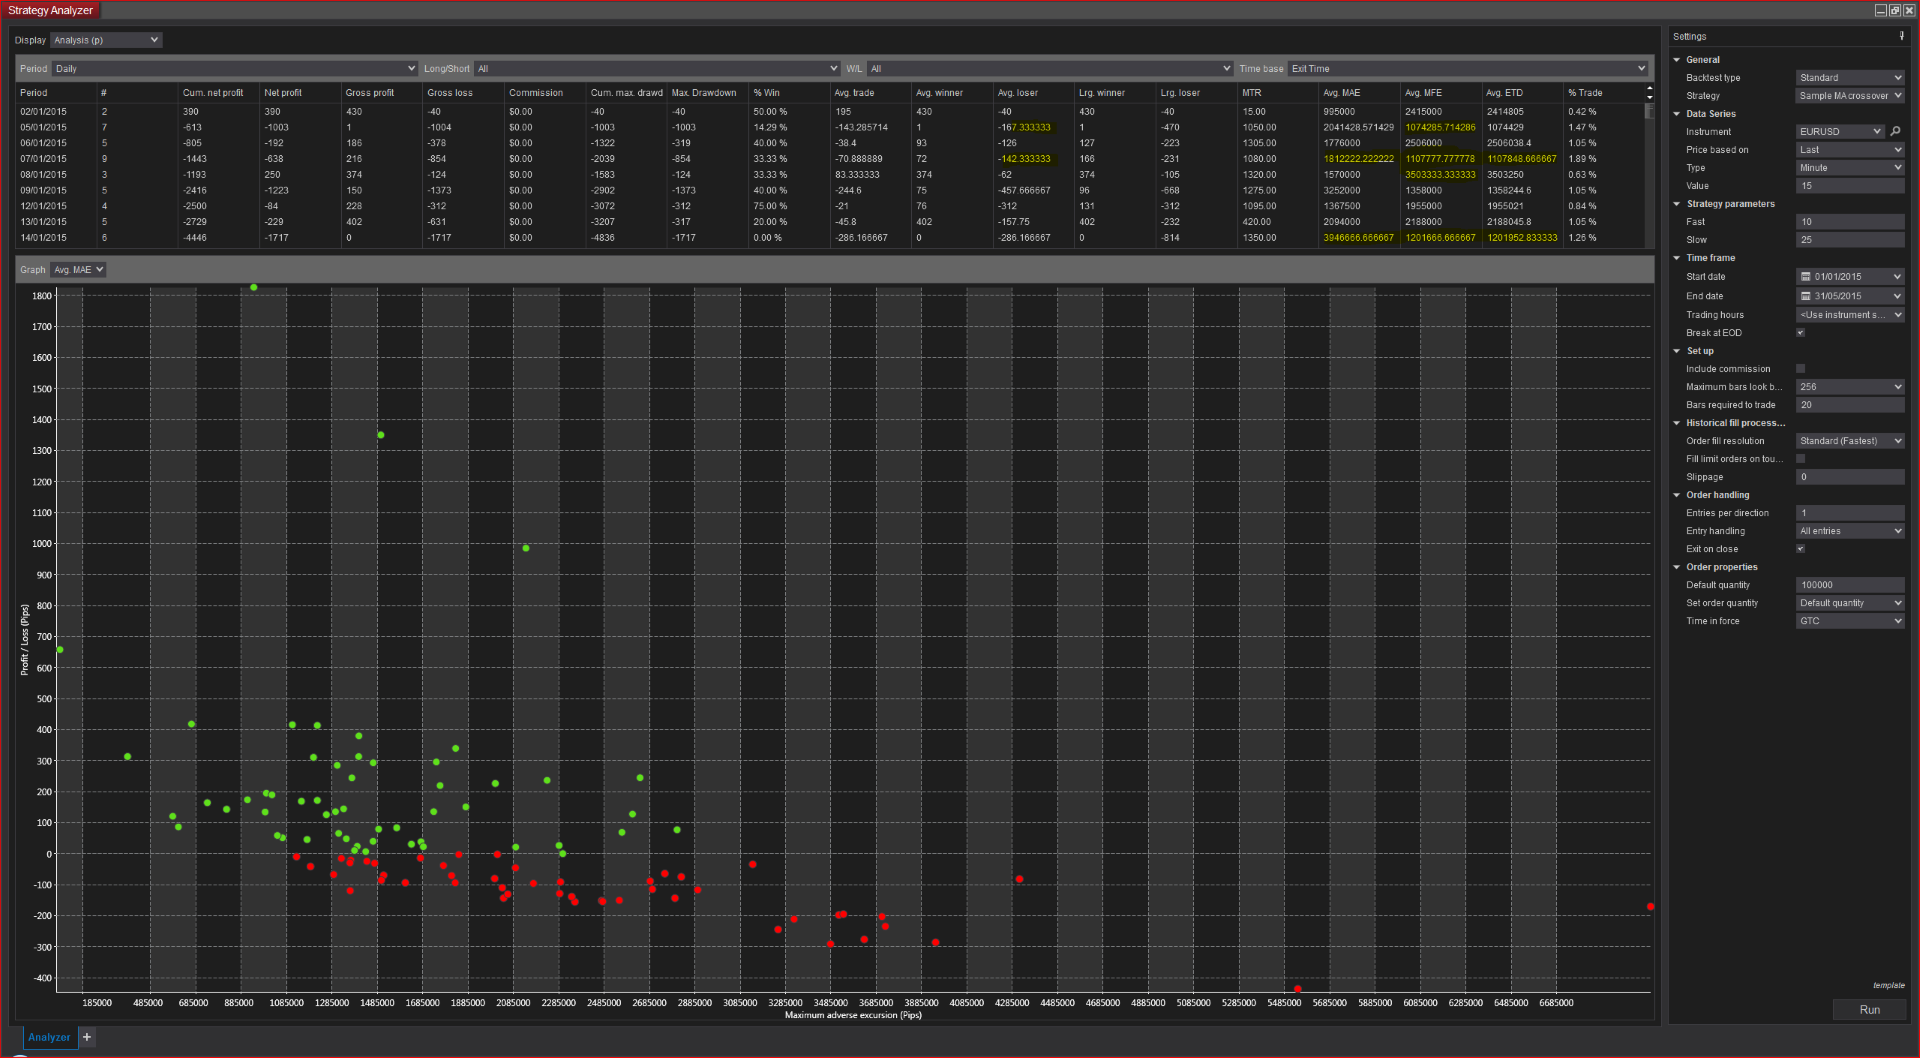1920x1058 pixels.
Task: Pin the Settings panel with the pin icon
Action: tap(1902, 36)
